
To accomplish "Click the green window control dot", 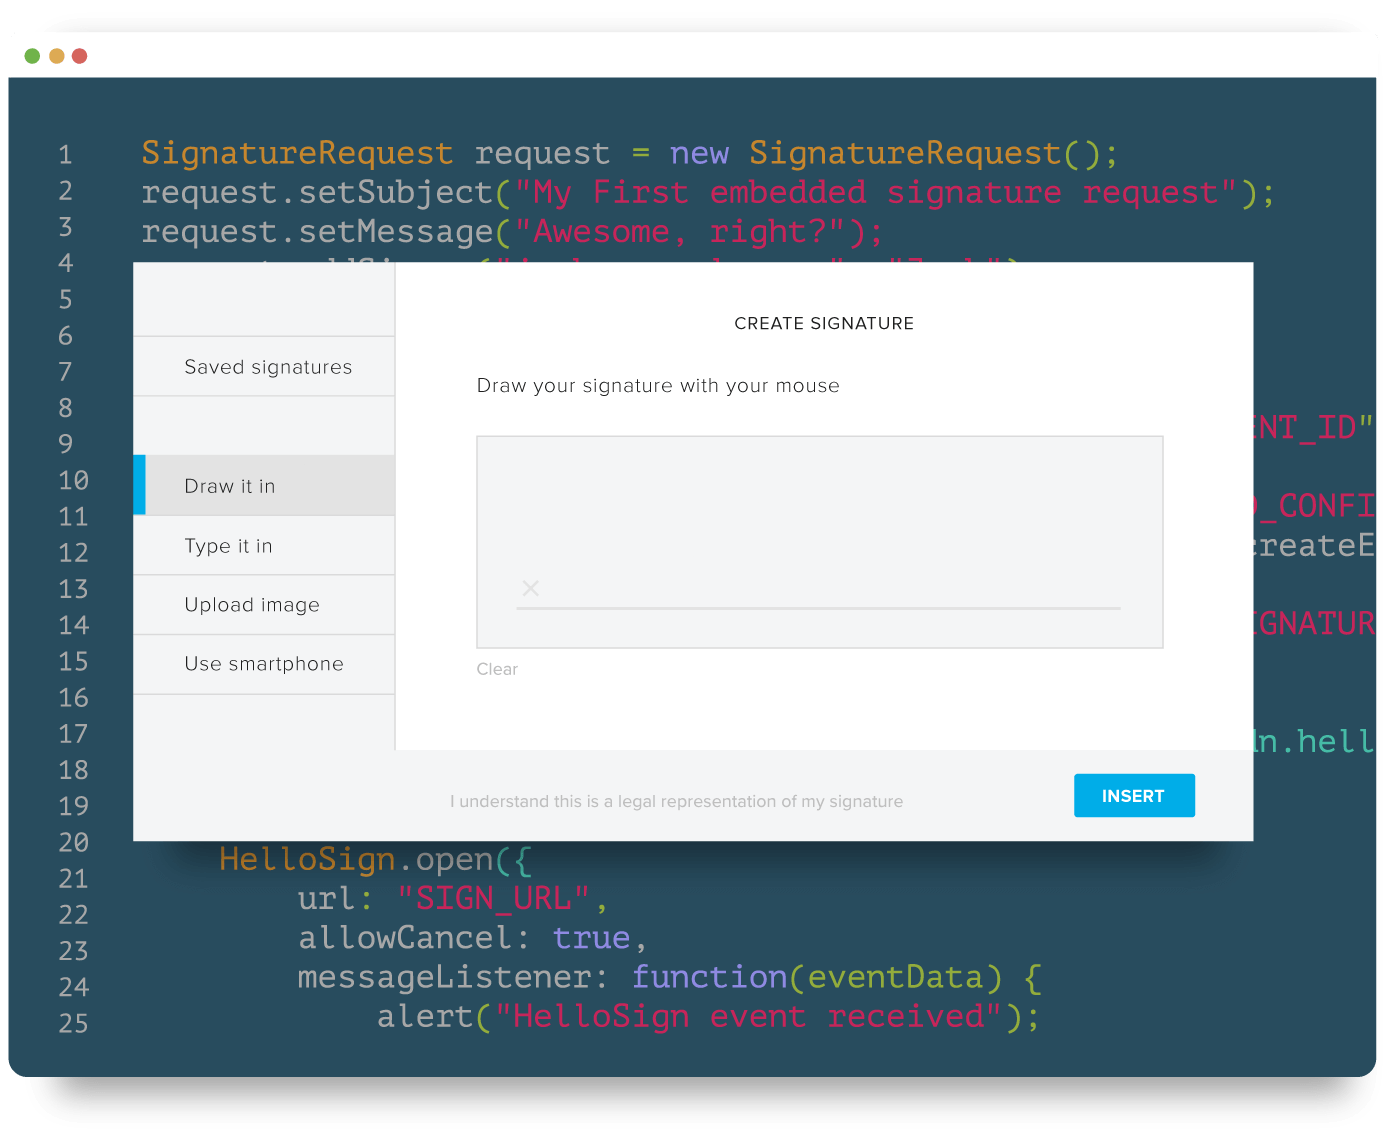I will point(32,56).
